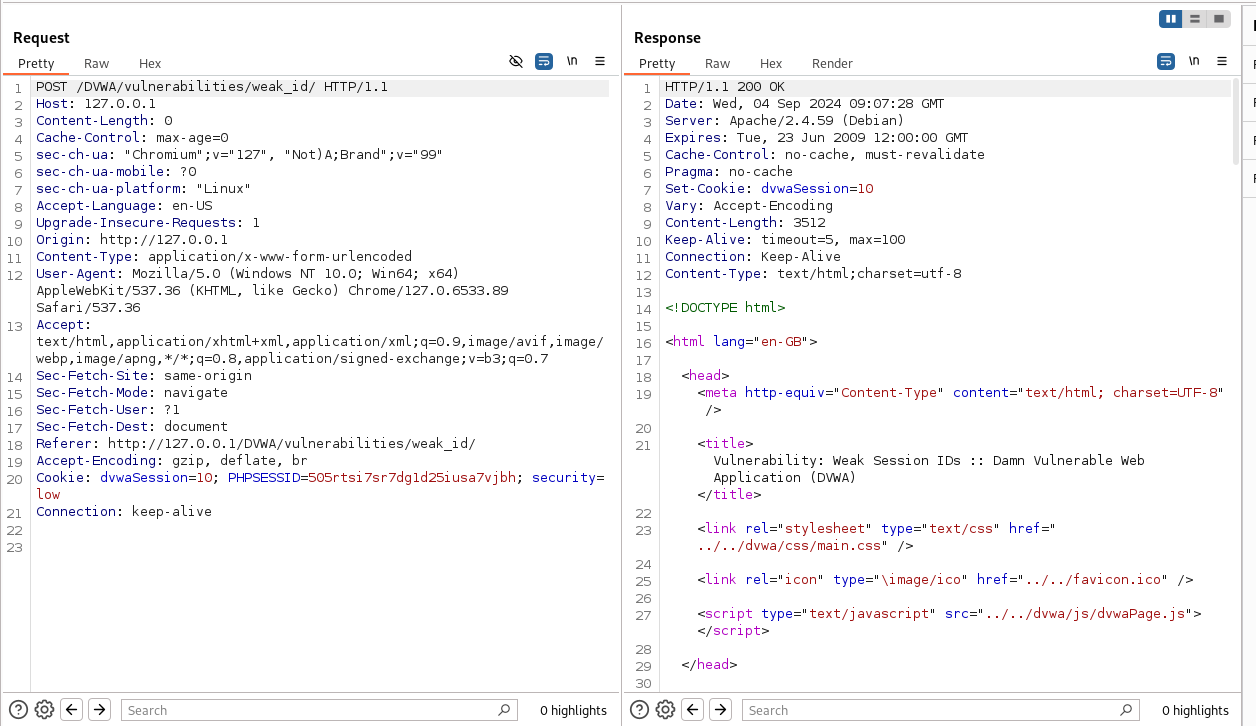The image size is (1256, 726).
Task: Click the 'Request' panel heading
Action: (41, 38)
